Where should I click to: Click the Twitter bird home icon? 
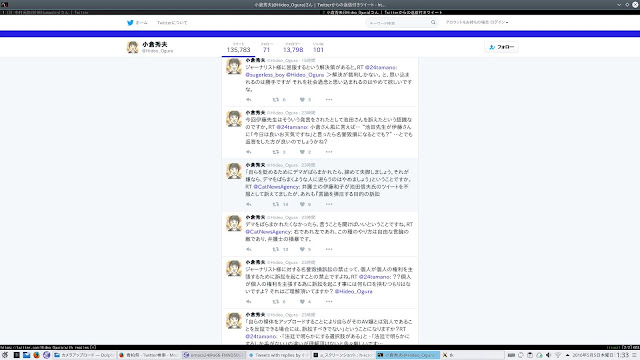pyautogui.click(x=130, y=23)
